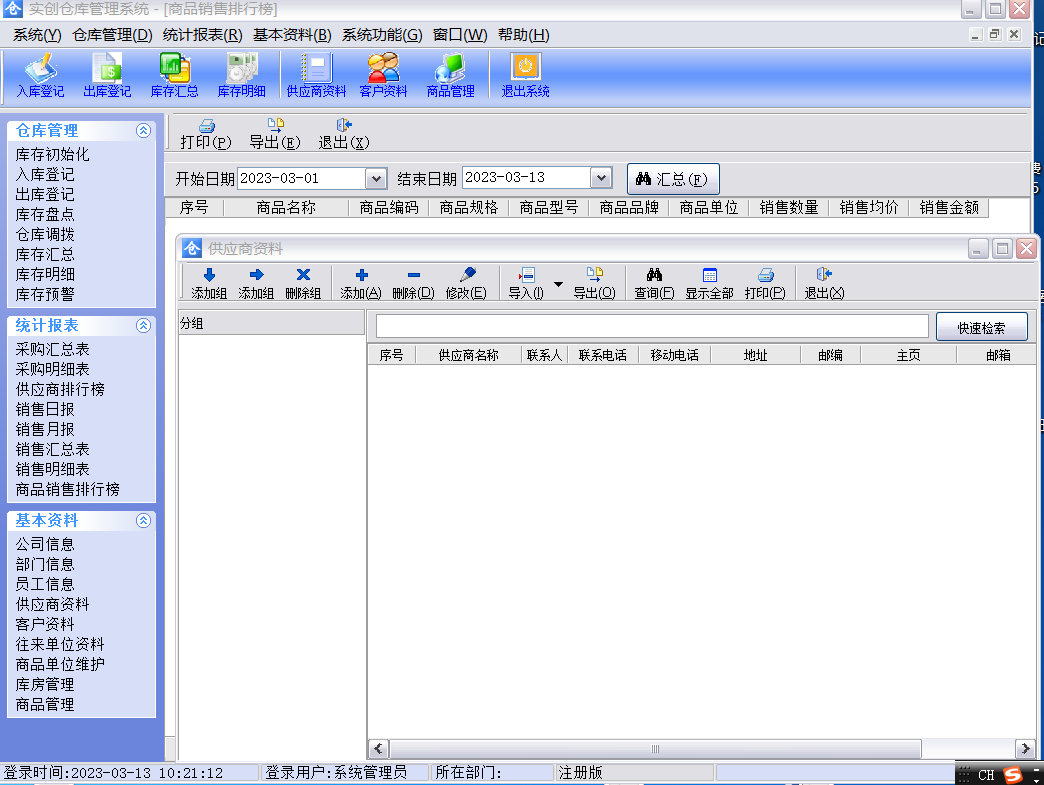
Task: Open 仓库调拨 in sidebar
Action: tap(45, 234)
